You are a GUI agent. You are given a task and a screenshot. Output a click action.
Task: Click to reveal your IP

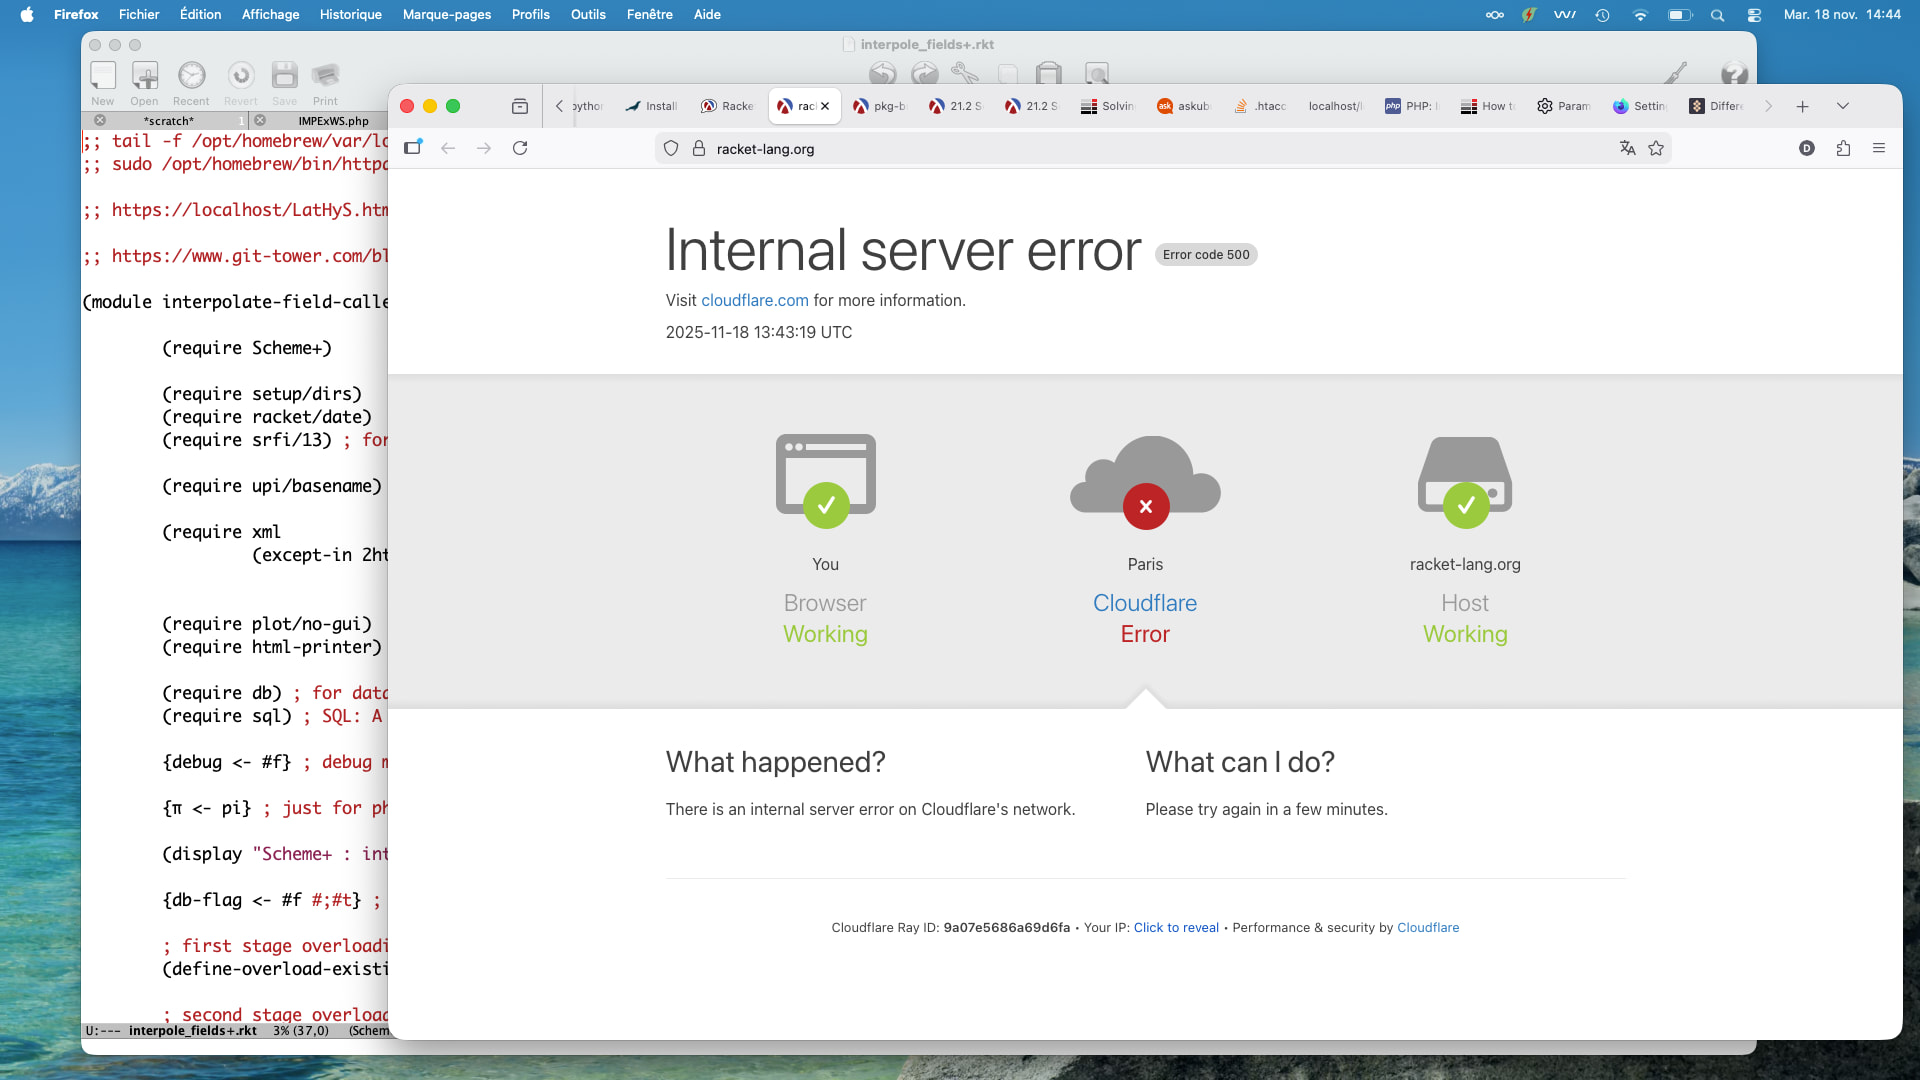[x=1175, y=928]
